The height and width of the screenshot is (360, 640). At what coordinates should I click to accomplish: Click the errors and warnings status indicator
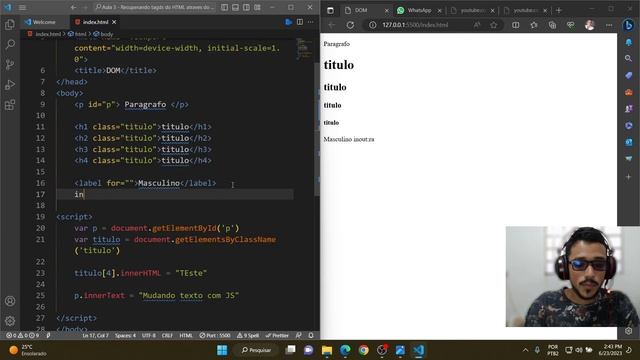22,336
